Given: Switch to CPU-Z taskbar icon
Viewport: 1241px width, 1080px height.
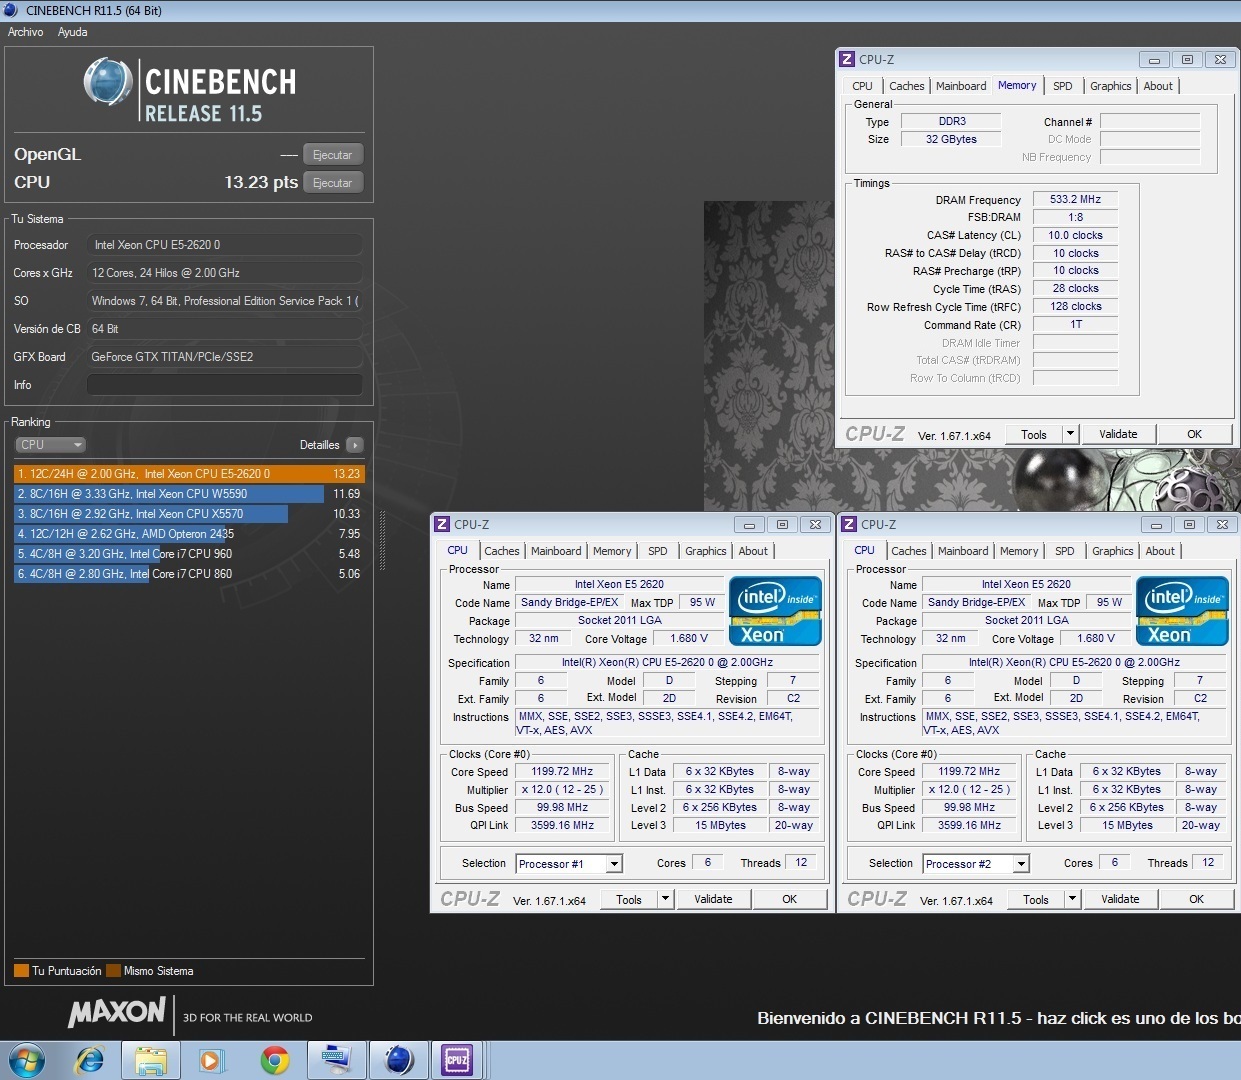Looking at the screenshot, I should pyautogui.click(x=458, y=1060).
